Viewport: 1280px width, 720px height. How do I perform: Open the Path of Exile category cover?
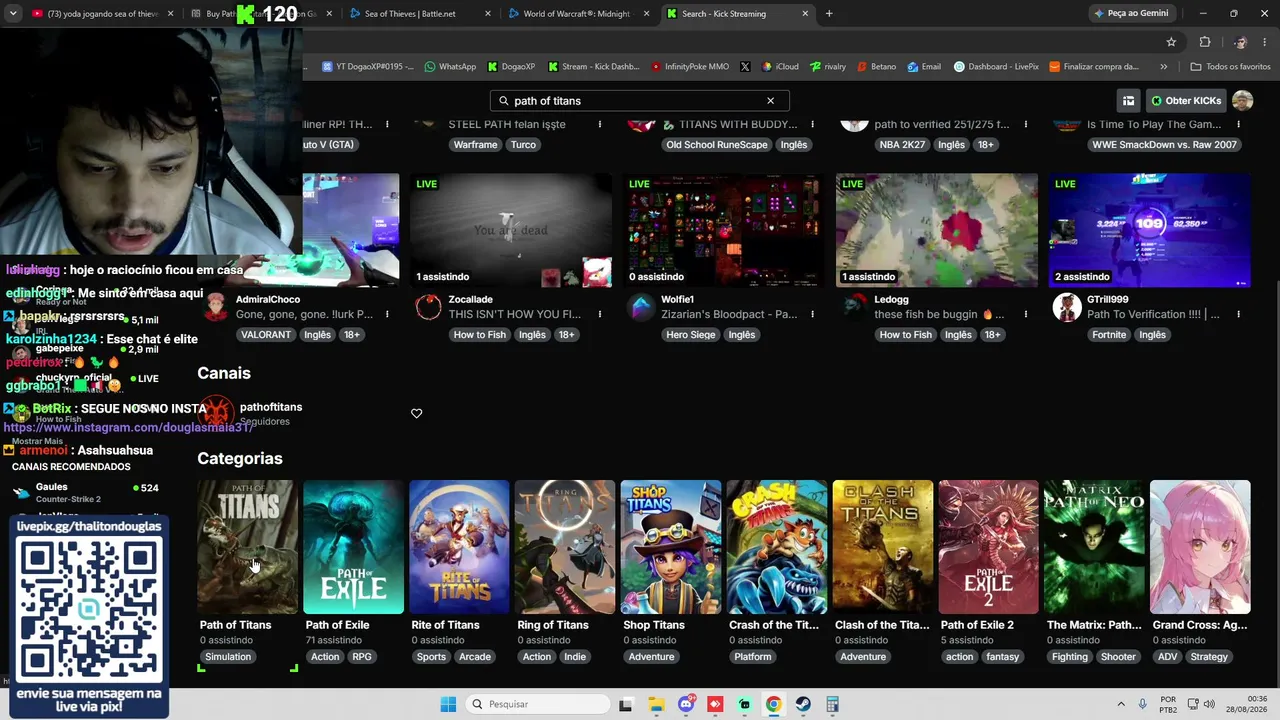point(353,547)
